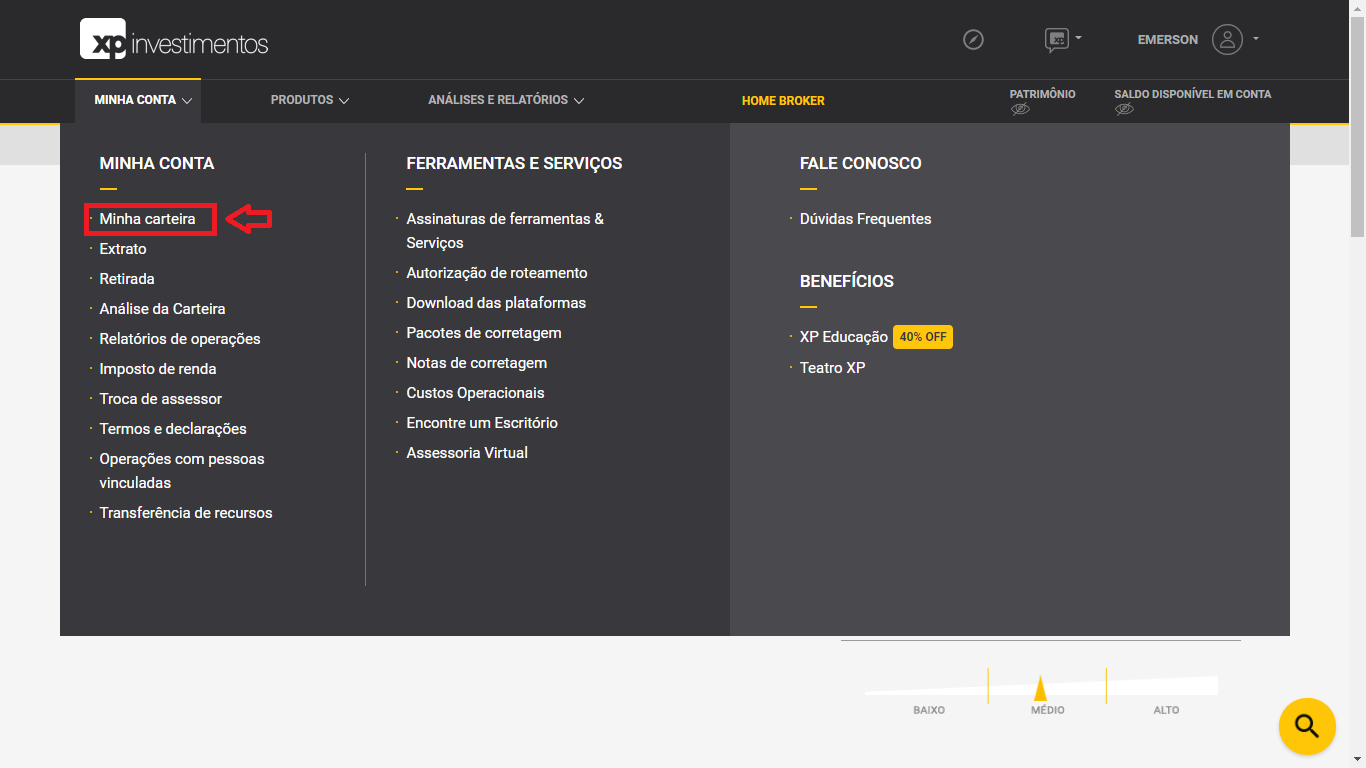The width and height of the screenshot is (1366, 768).
Task: Show hidden Patrimônio value eye icon
Action: [1020, 110]
